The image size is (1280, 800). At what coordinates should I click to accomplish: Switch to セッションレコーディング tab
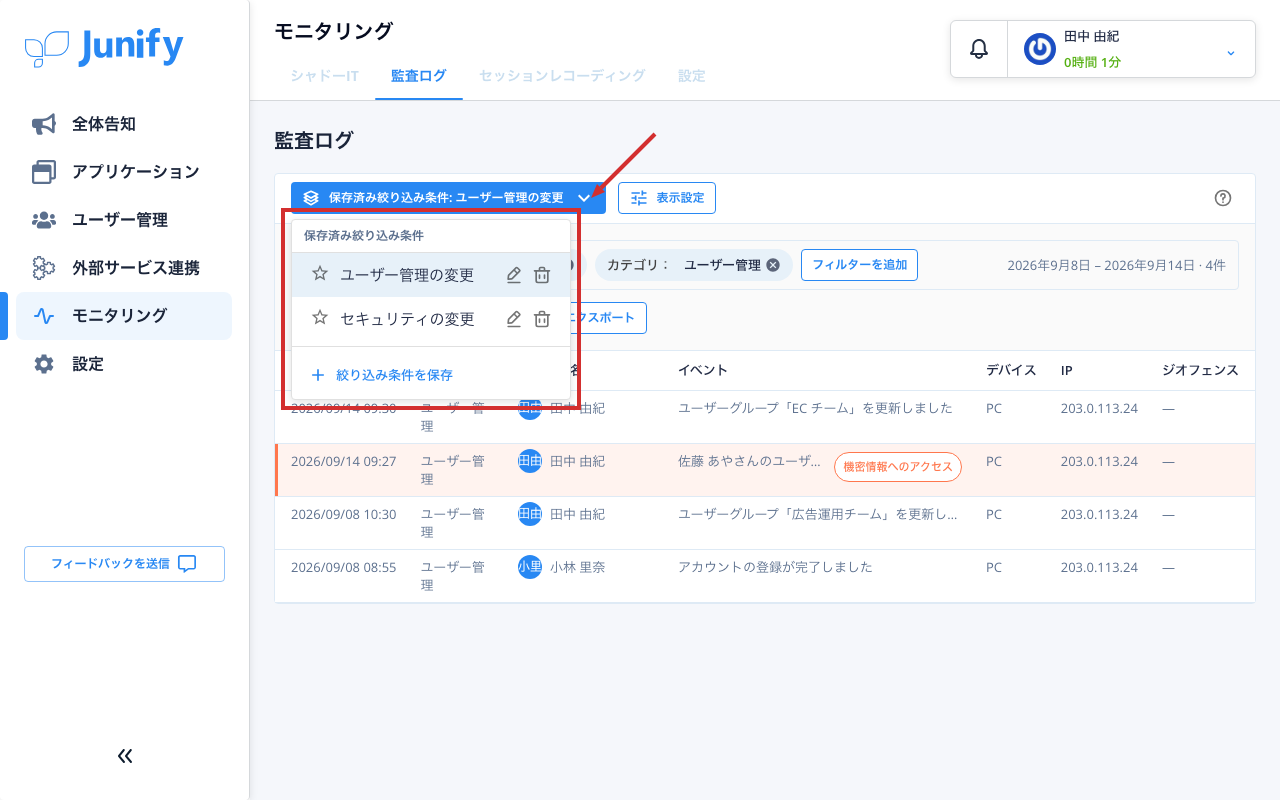click(562, 76)
